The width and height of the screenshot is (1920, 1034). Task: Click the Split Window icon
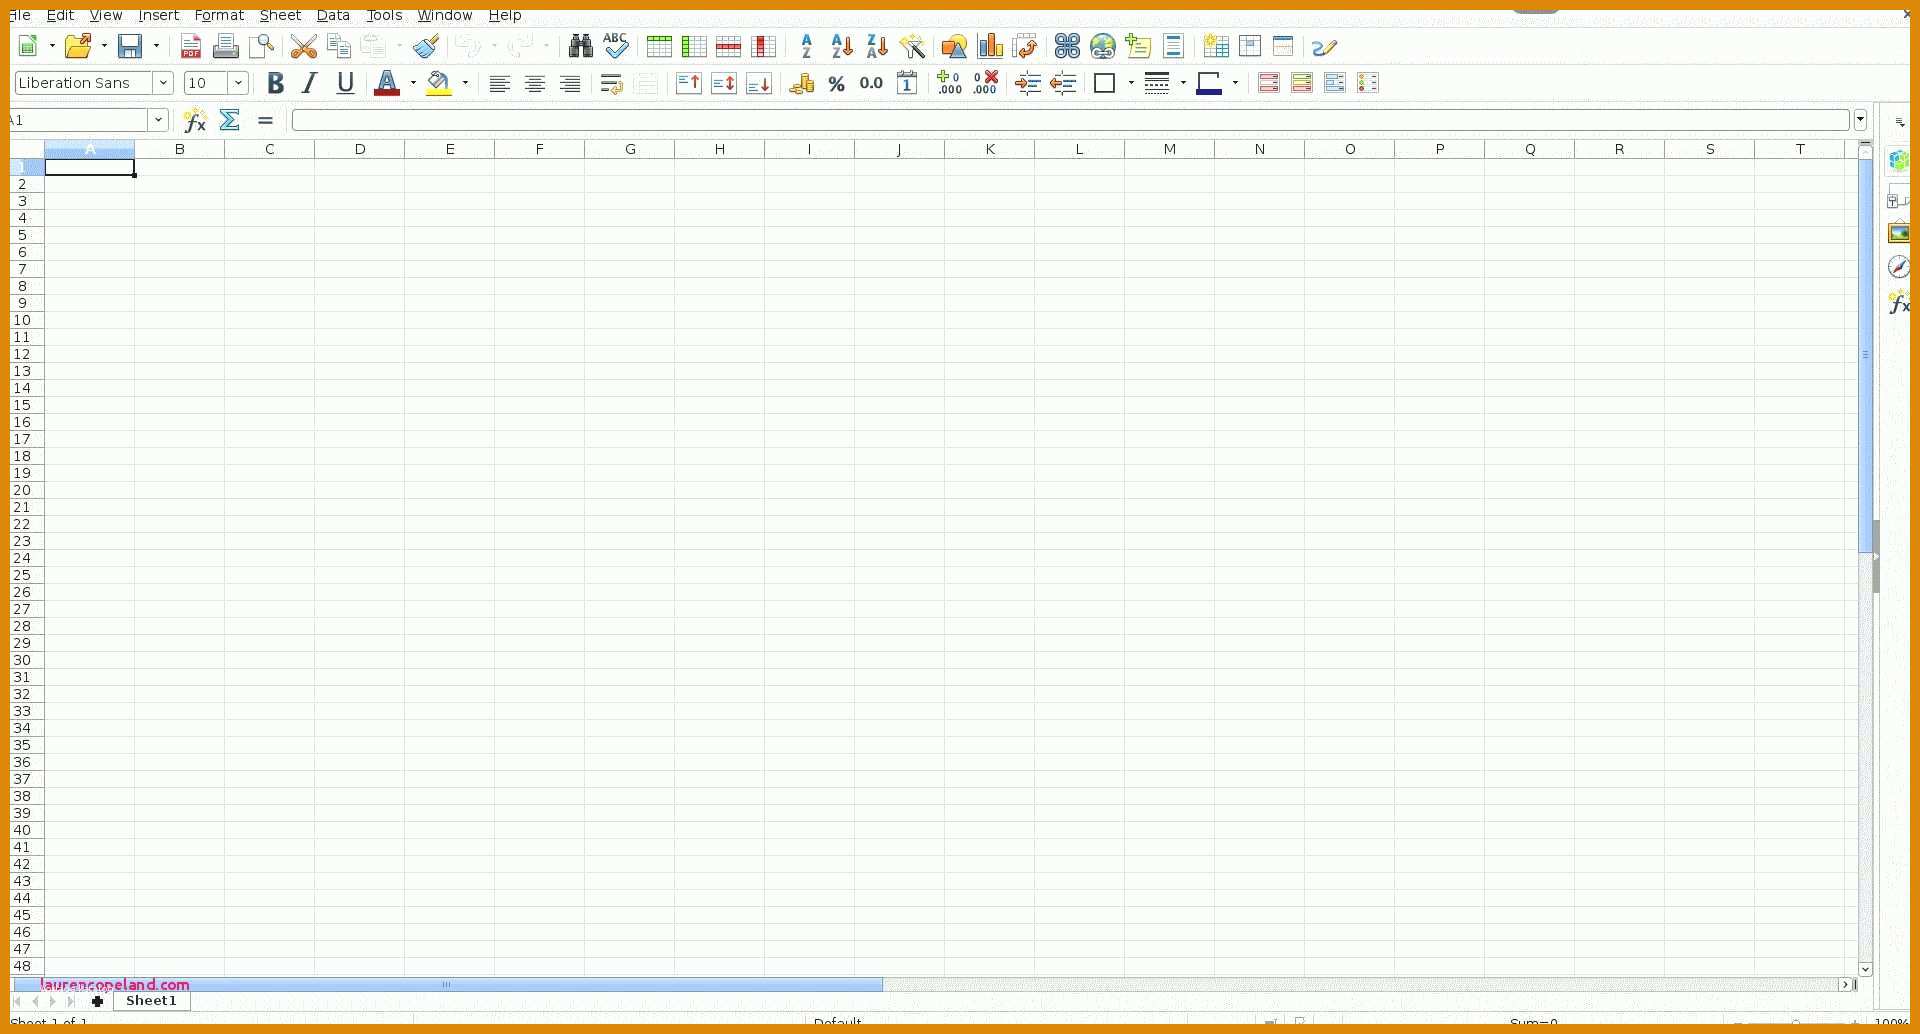(x=1284, y=46)
